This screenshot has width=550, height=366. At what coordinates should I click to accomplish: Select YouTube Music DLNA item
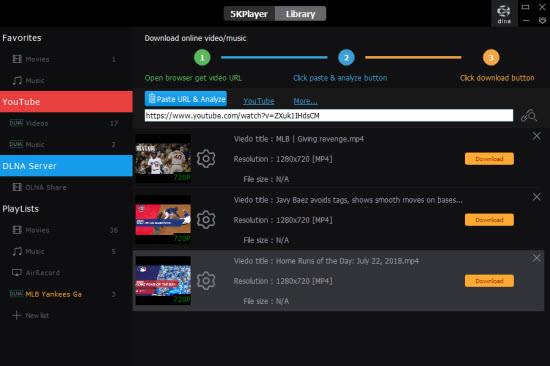coord(66,144)
